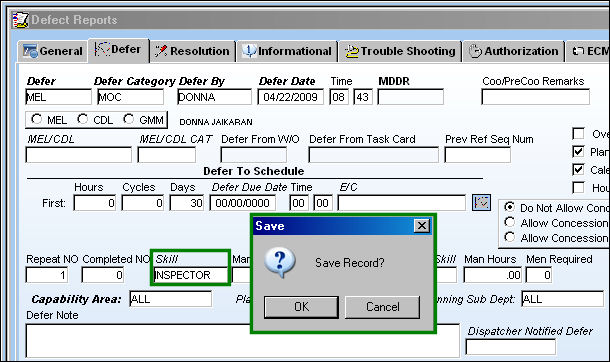Click the First Hours field

95,203
